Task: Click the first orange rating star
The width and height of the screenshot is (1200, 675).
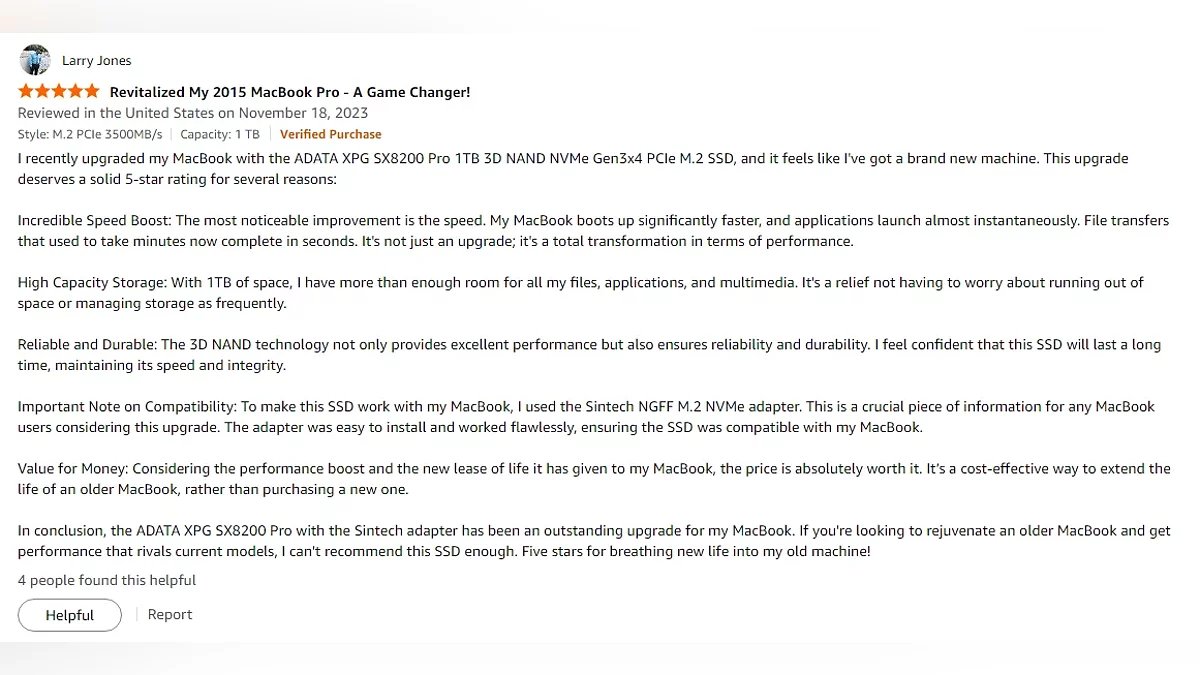Action: click(26, 91)
